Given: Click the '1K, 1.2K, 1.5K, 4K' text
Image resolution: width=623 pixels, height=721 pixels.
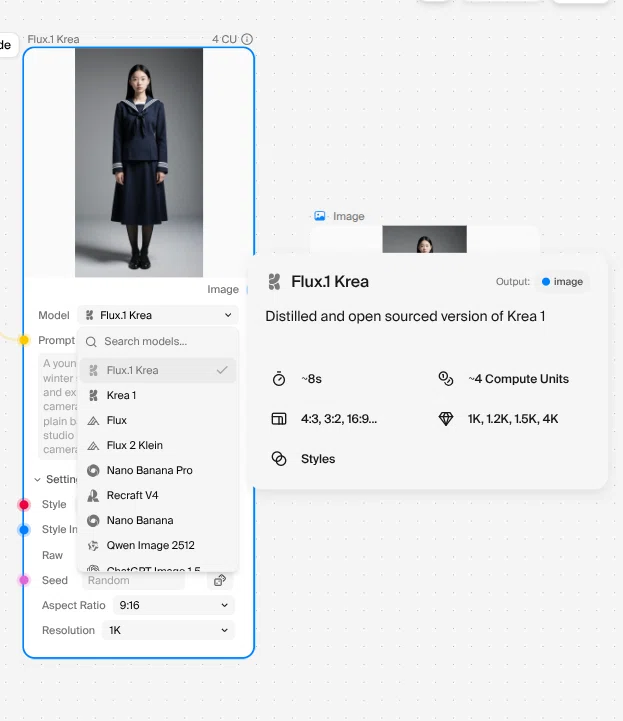Looking at the screenshot, I should click(513, 419).
